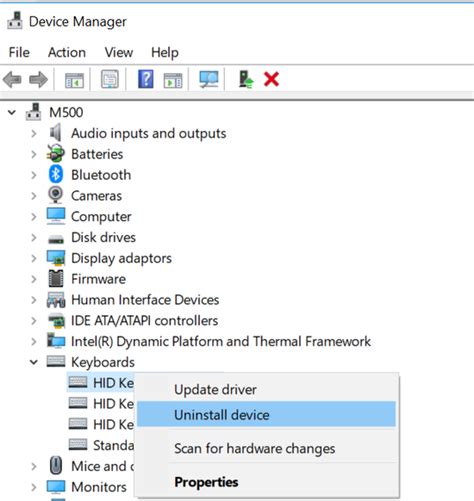474x501 pixels.
Task: Click the Keyboards category icon
Action: pyautogui.click(x=56, y=361)
